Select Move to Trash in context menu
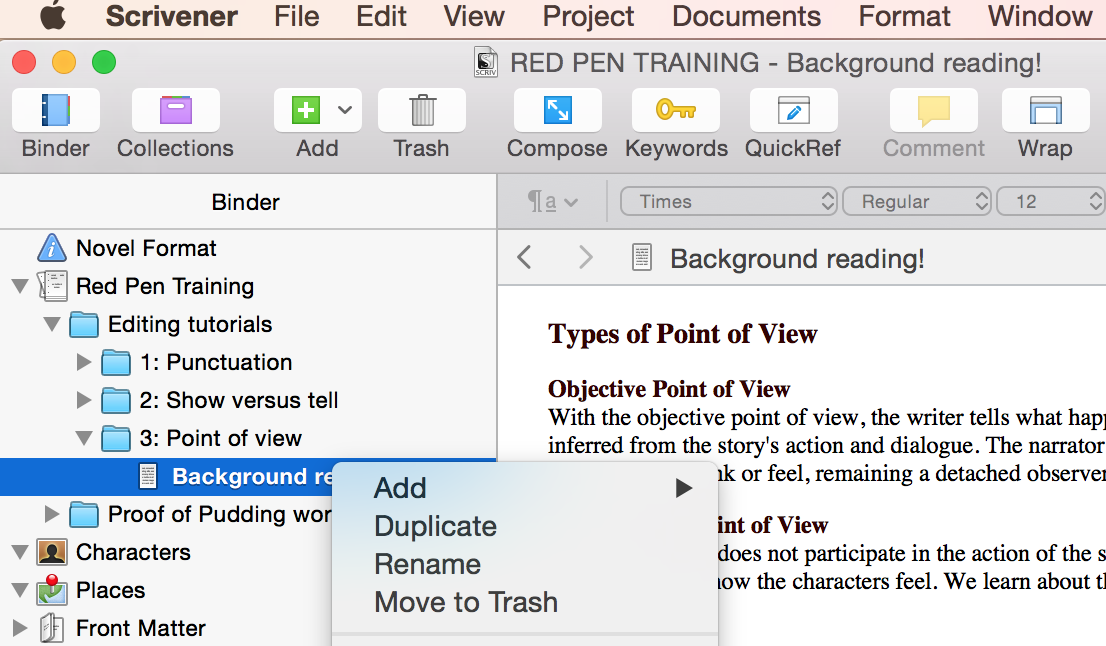 (465, 602)
